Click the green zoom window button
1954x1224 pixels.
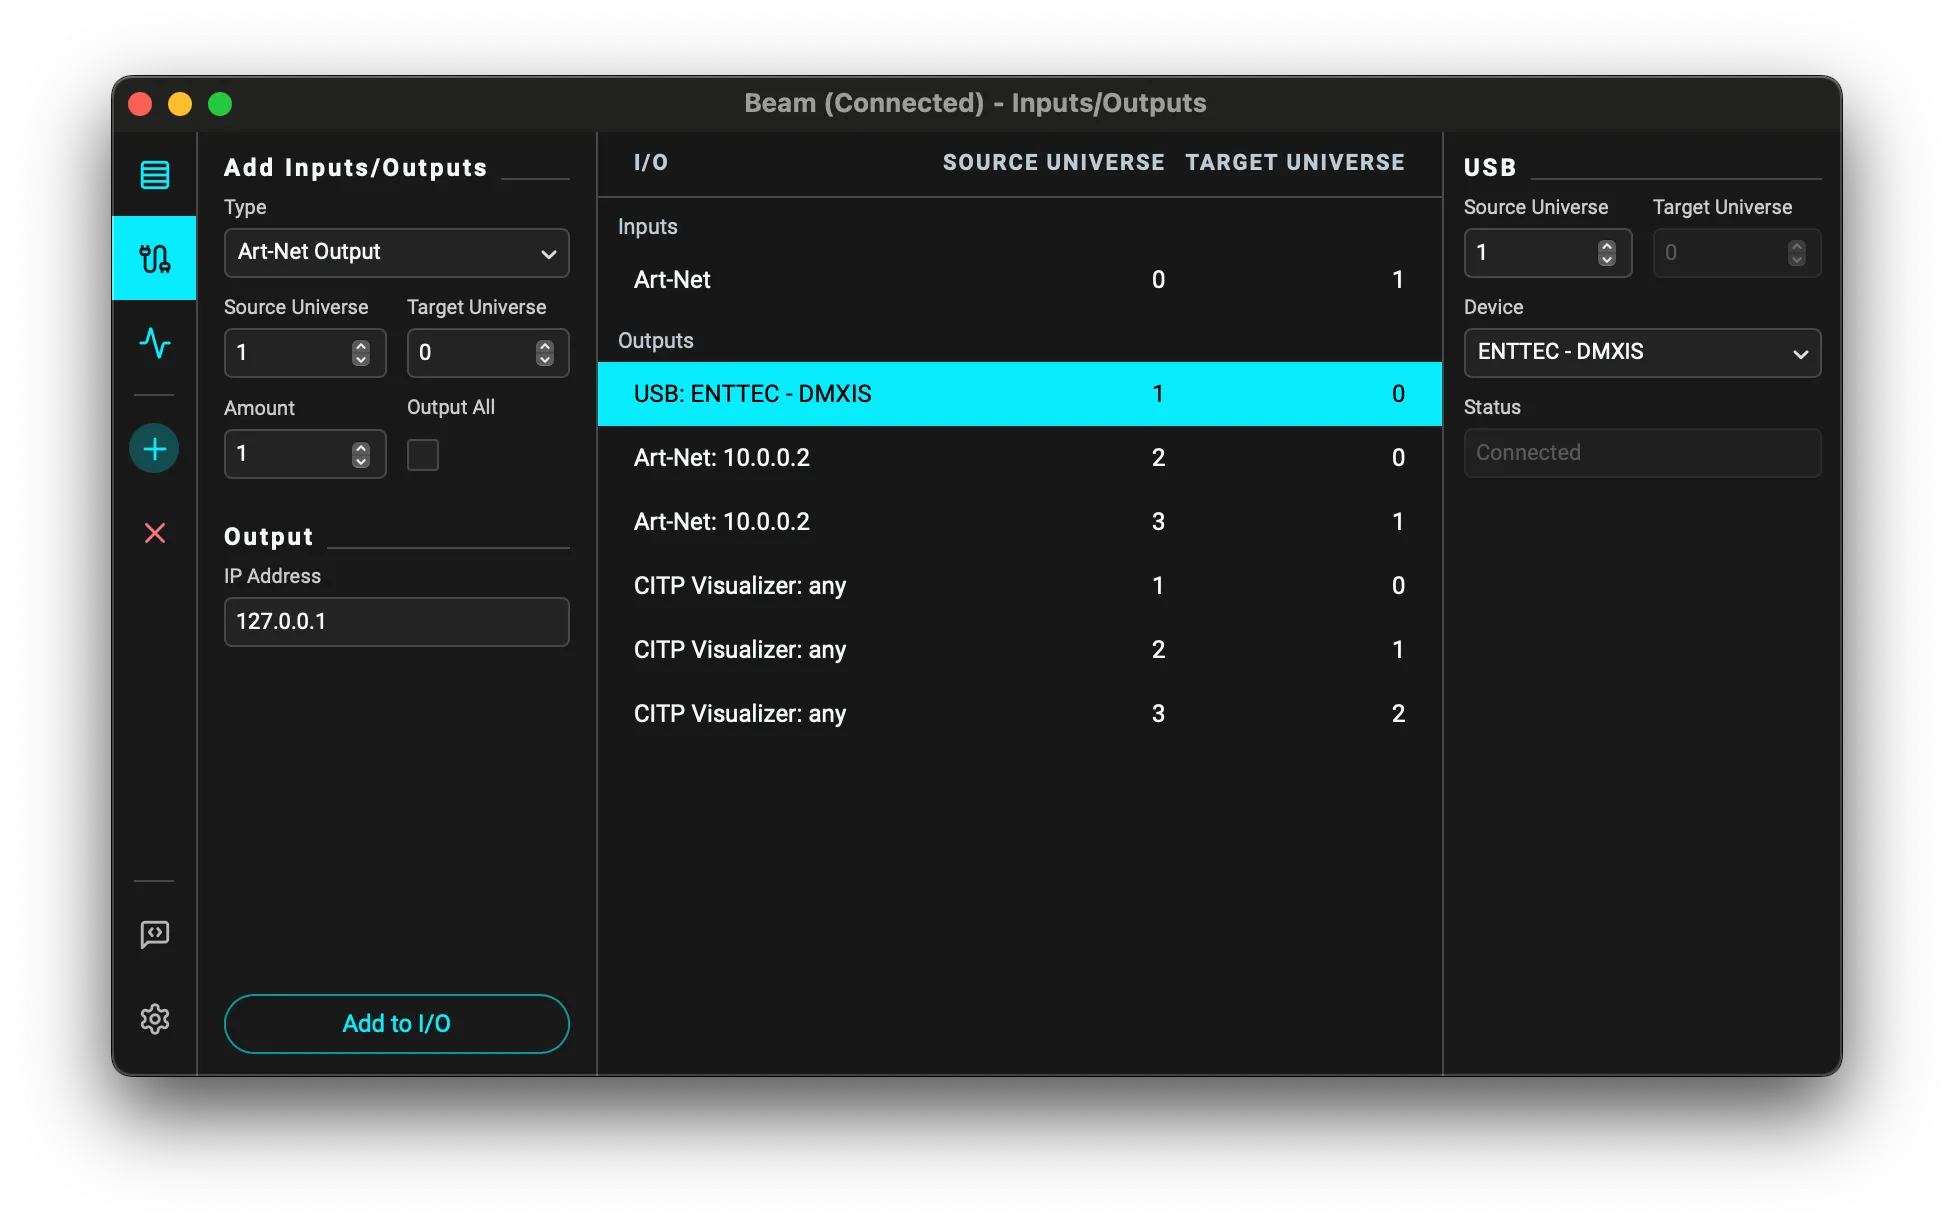pyautogui.click(x=220, y=104)
